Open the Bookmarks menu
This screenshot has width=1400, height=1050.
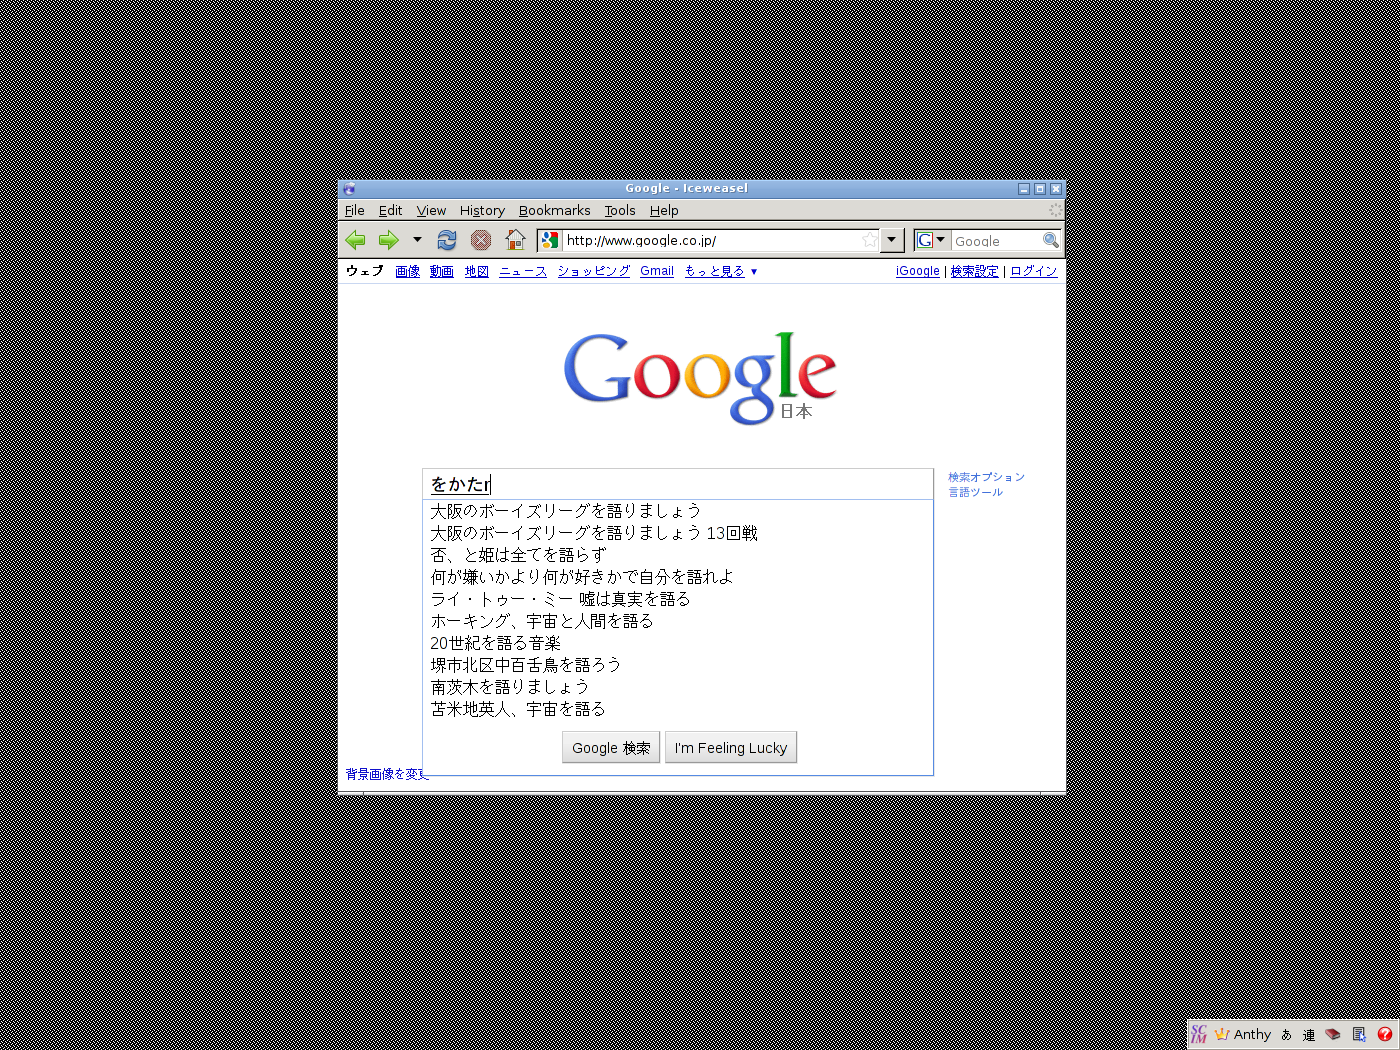click(554, 210)
